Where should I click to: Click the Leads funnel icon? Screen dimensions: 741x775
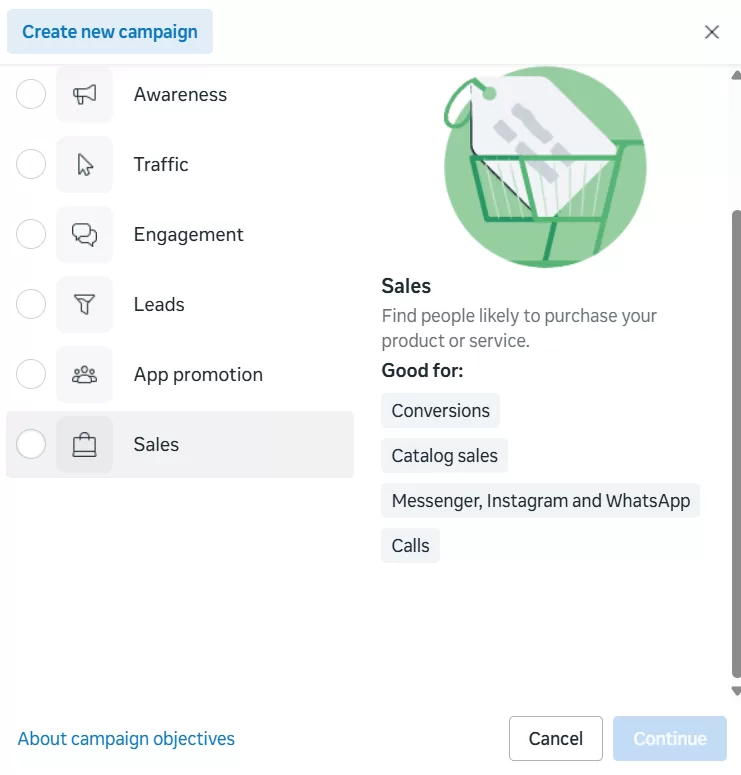coord(85,305)
